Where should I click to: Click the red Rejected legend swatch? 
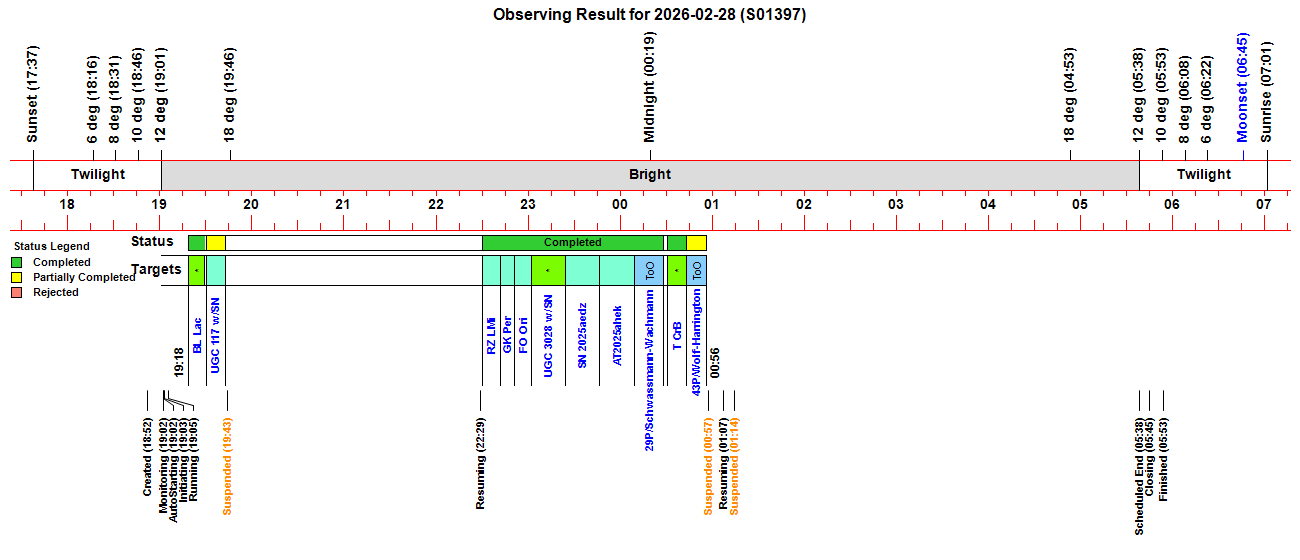[17, 292]
